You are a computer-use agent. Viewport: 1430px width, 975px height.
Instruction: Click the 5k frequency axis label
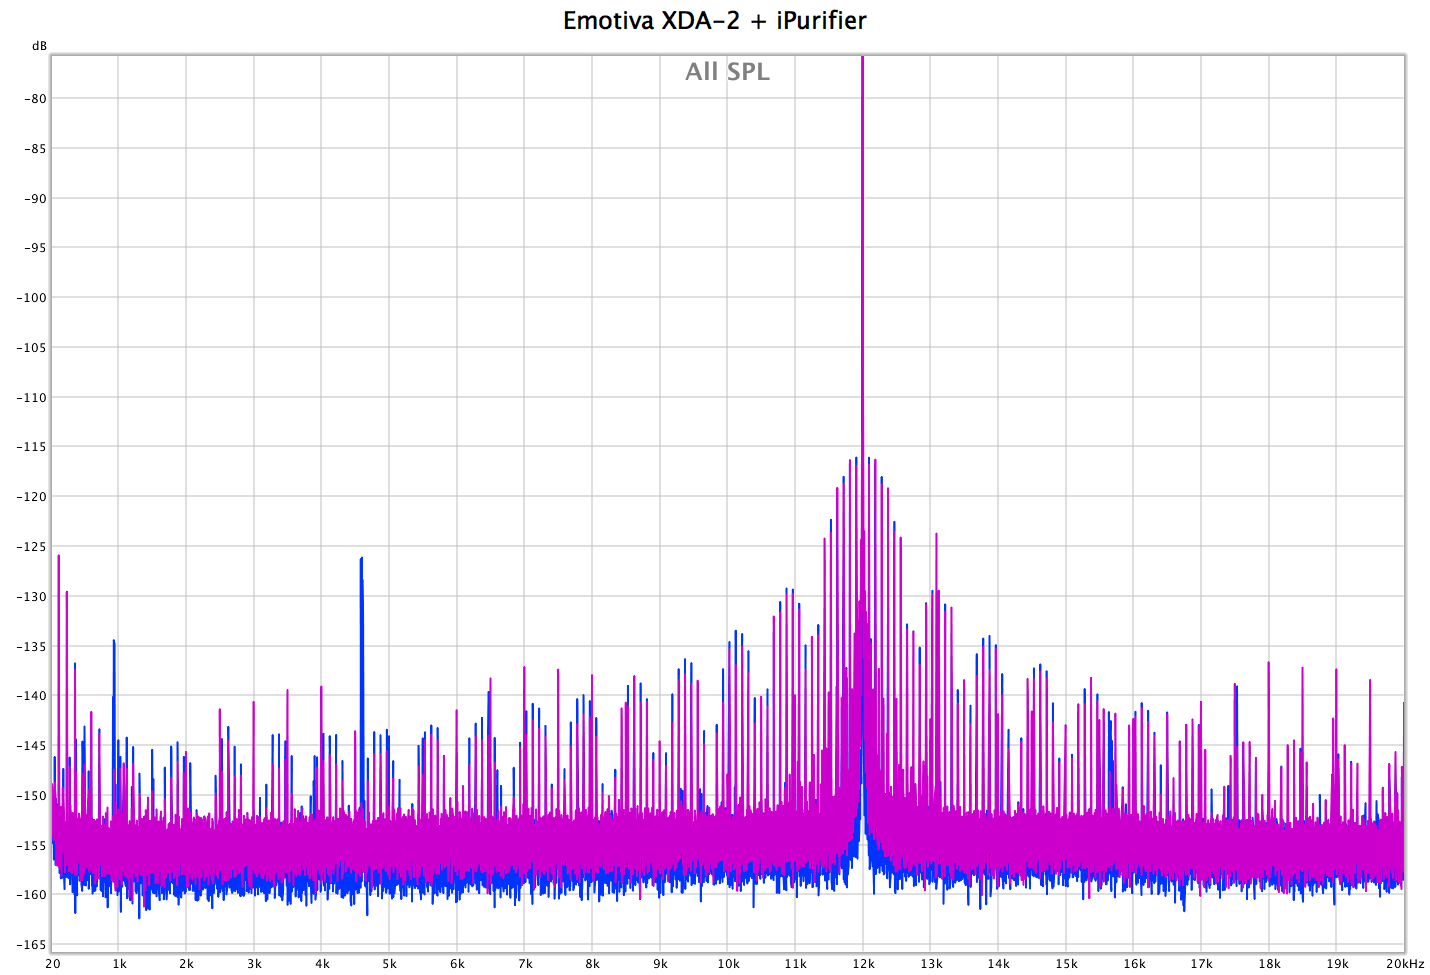(389, 964)
